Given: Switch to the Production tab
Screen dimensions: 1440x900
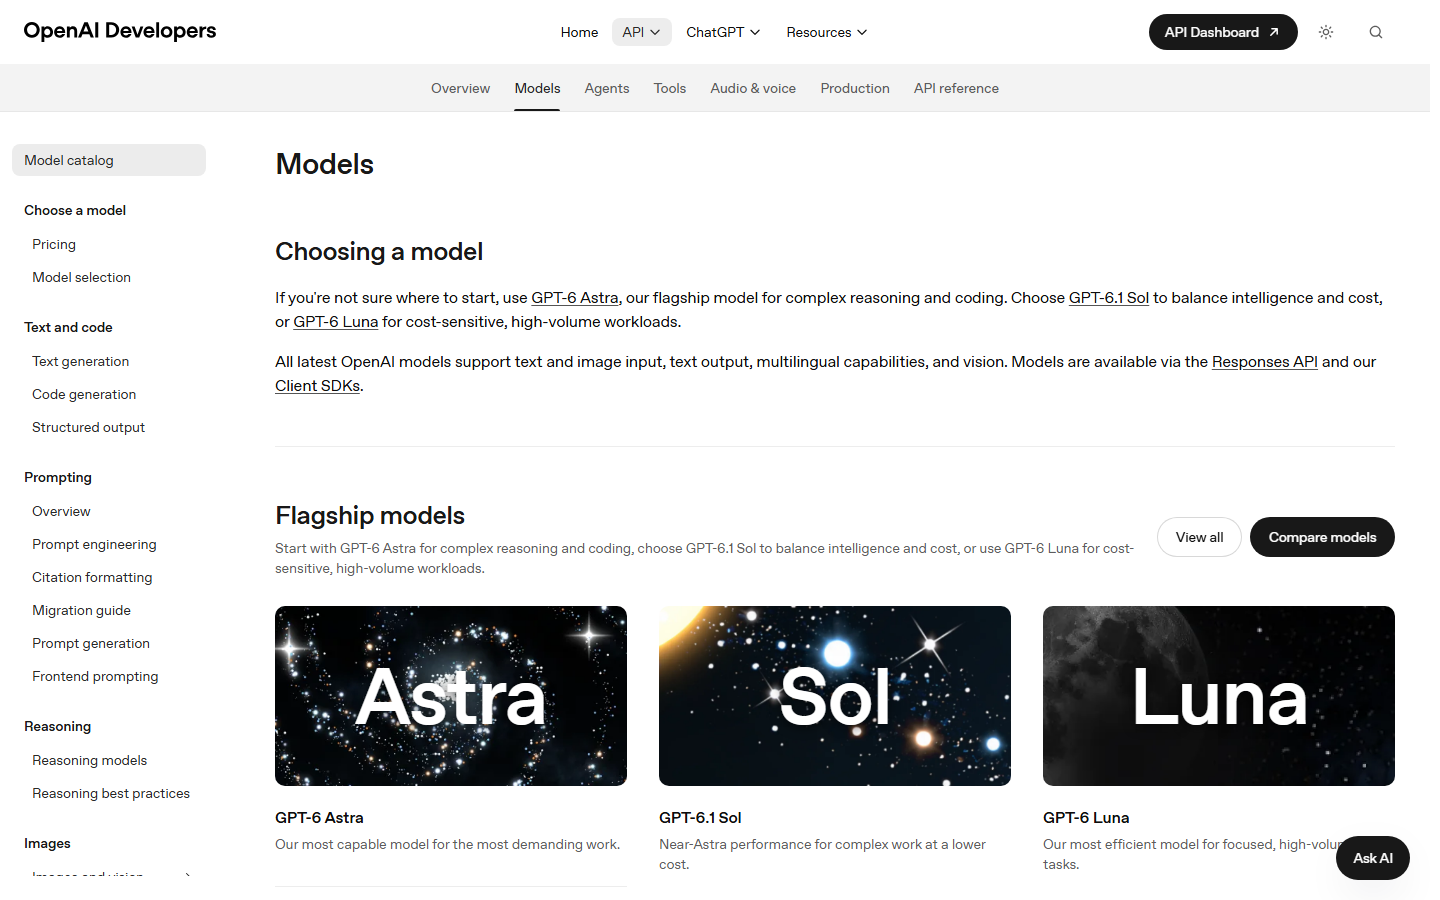Looking at the screenshot, I should pyautogui.click(x=855, y=88).
